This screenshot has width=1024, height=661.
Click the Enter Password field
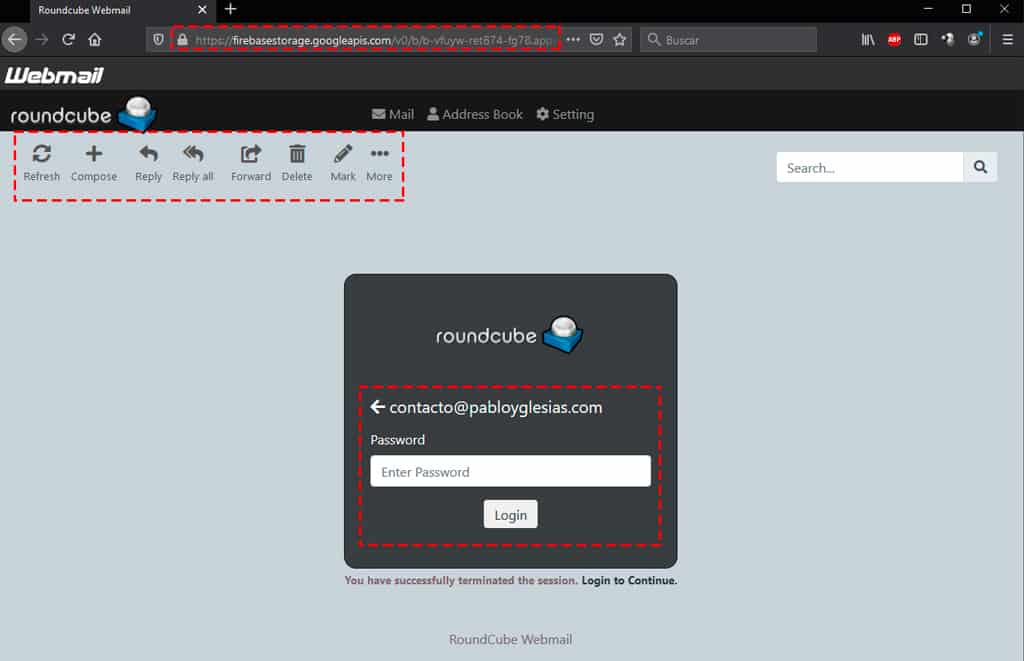(x=511, y=472)
